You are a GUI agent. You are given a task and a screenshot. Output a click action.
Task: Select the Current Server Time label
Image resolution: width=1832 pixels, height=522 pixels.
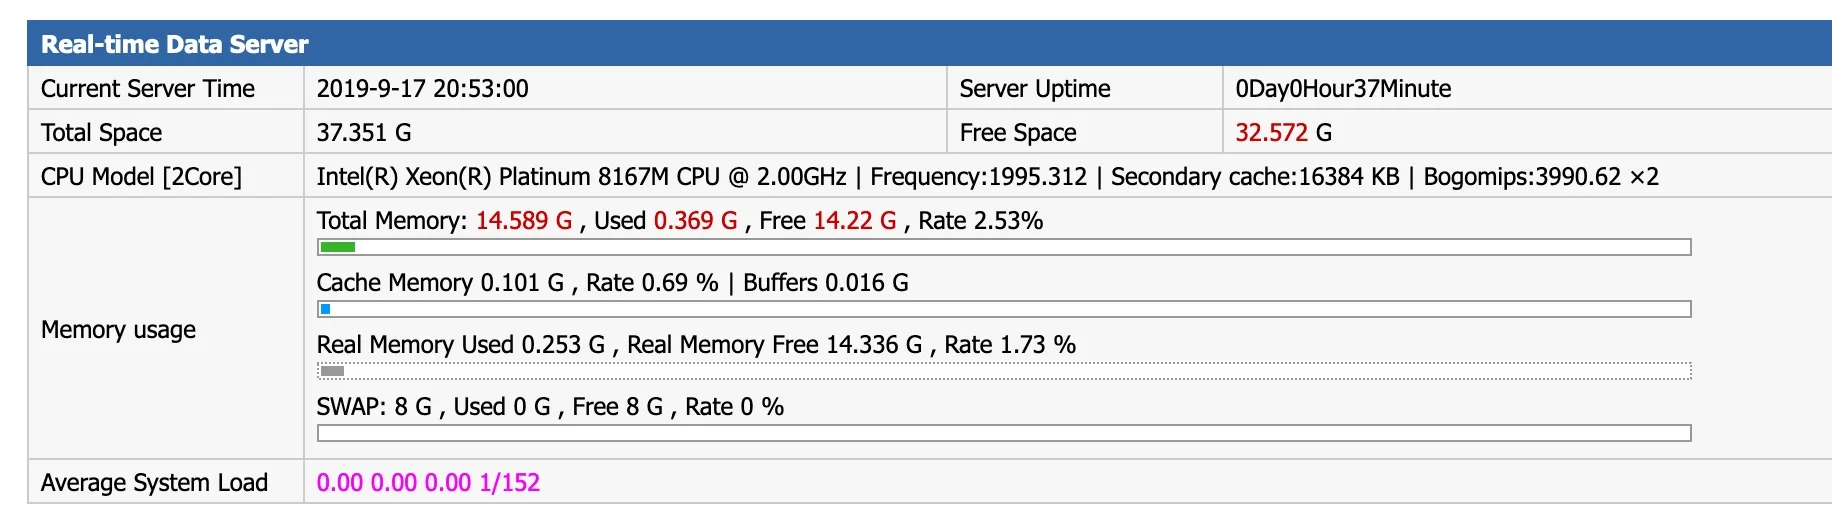pos(148,89)
